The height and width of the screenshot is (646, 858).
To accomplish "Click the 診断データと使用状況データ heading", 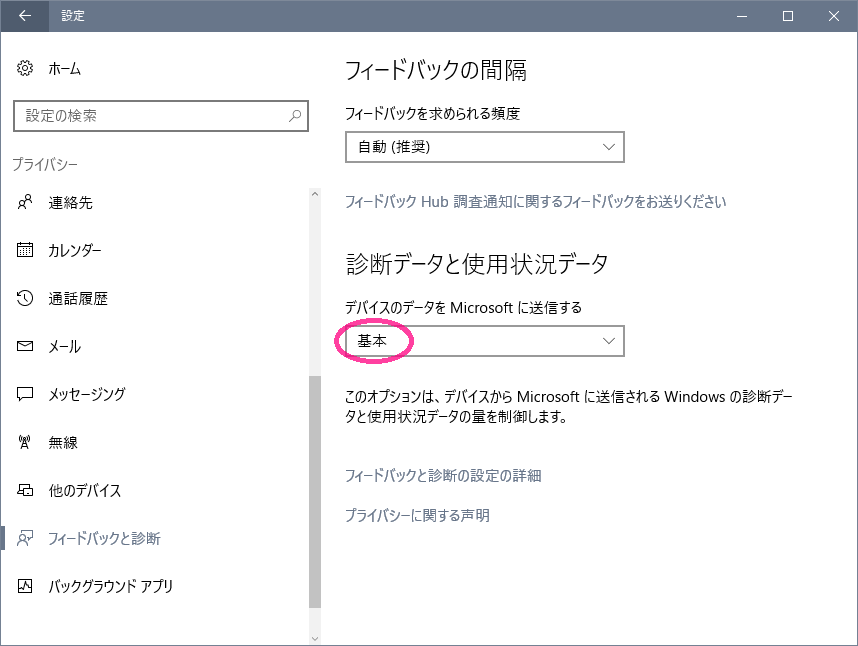I will (x=477, y=264).
